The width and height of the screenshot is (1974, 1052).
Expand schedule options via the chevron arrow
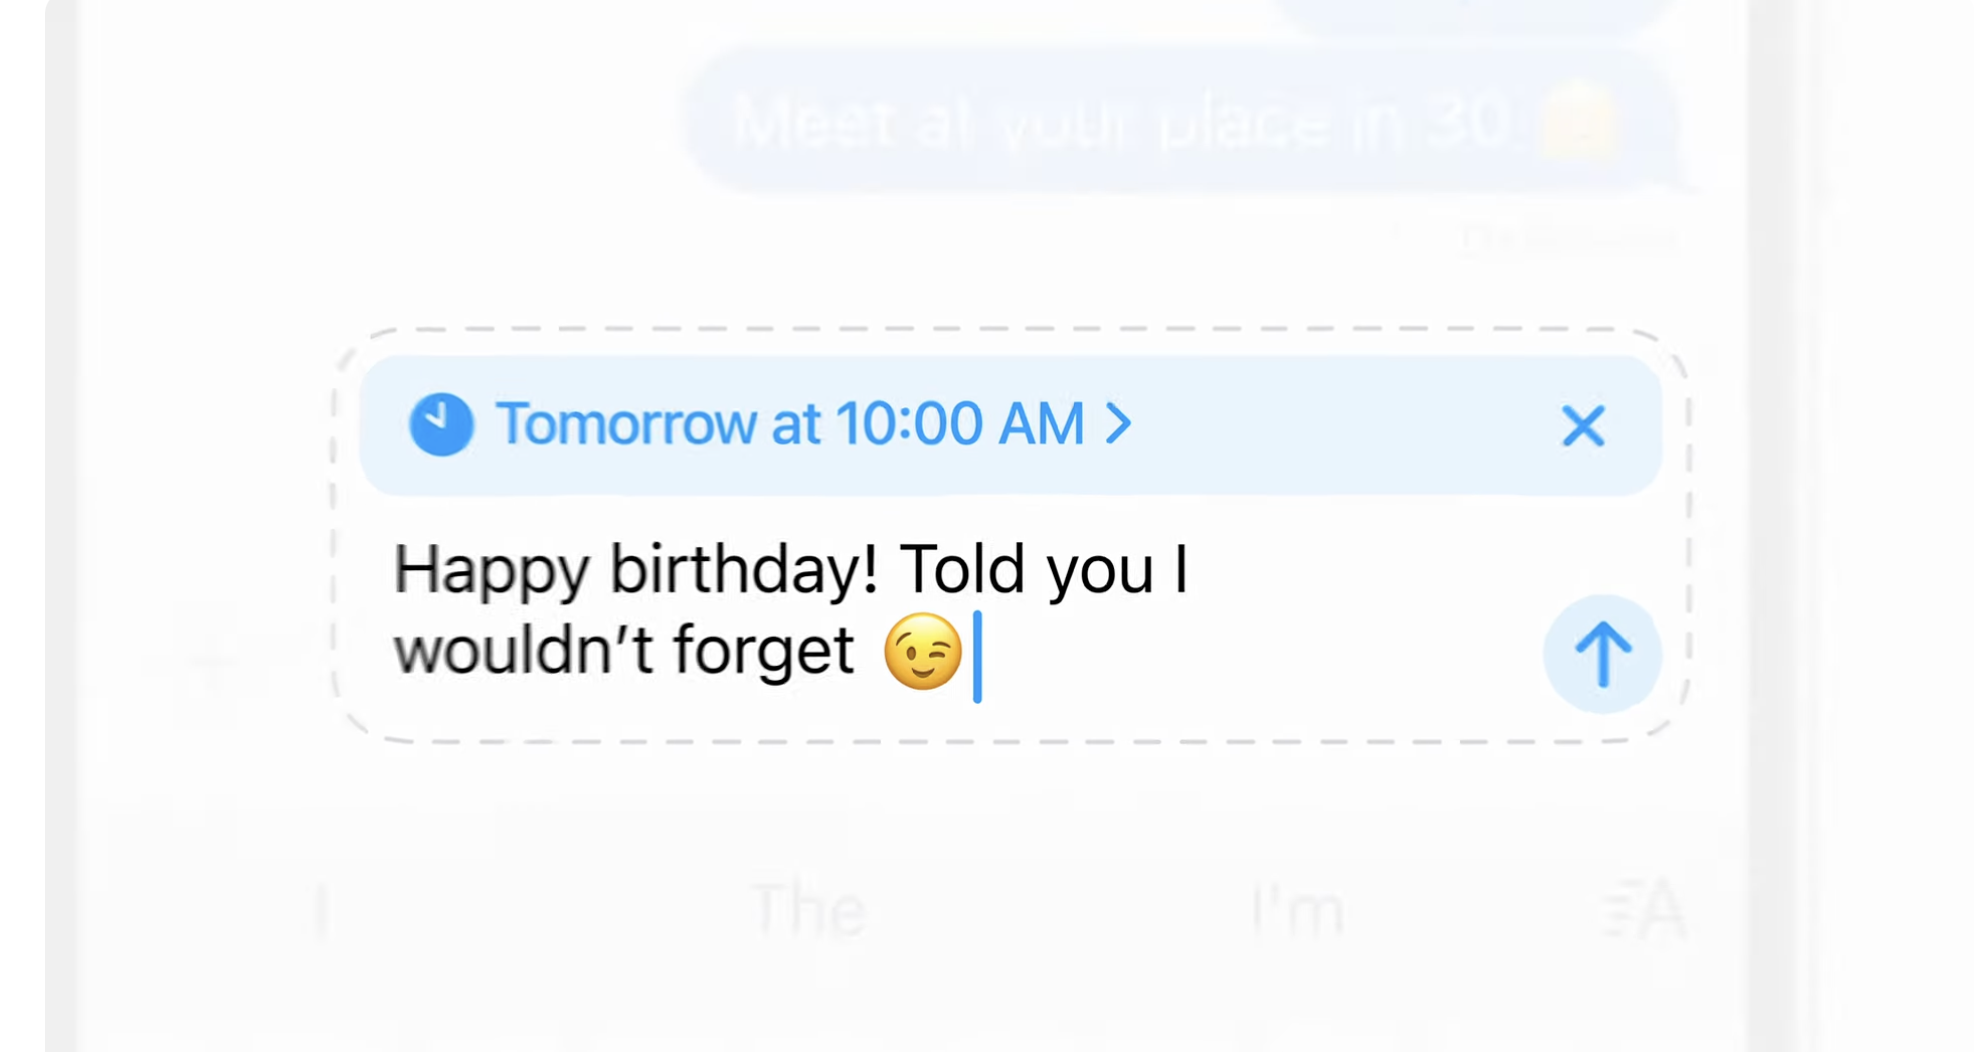pyautogui.click(x=1119, y=424)
